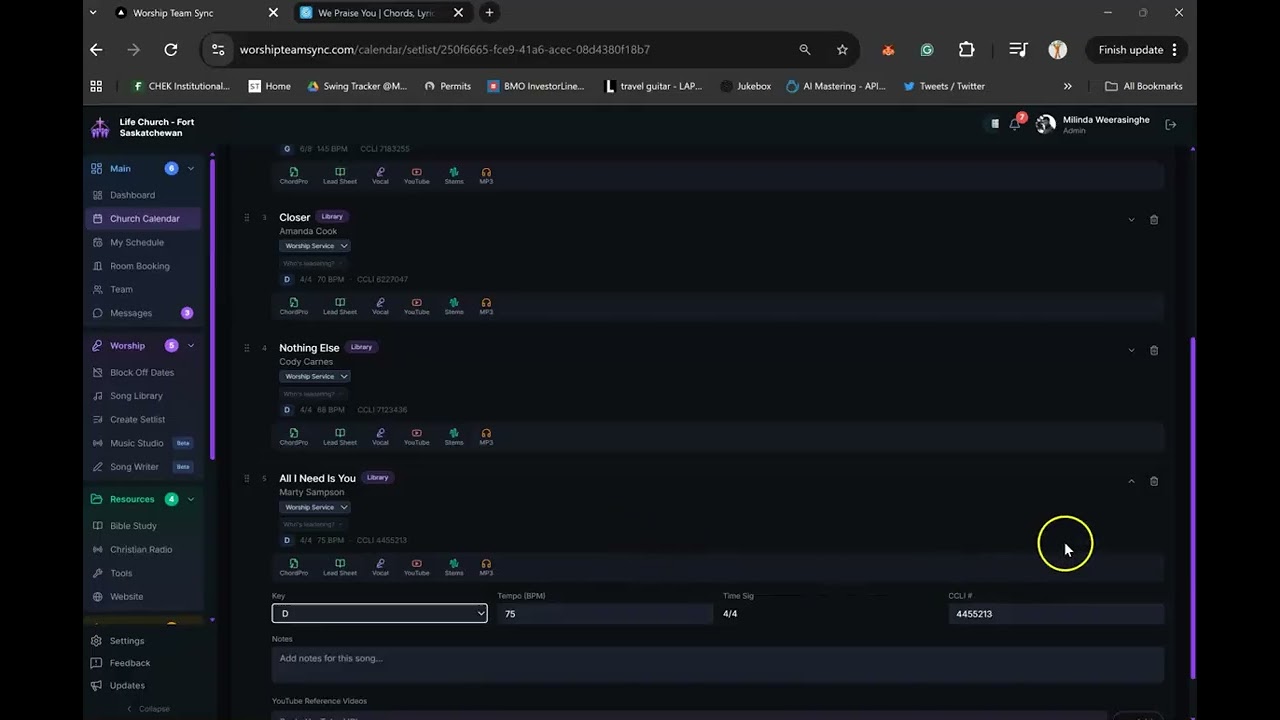Click the CCLI # field showing 4455213
Image resolution: width=1280 pixels, height=720 pixels.
[x=1056, y=614]
